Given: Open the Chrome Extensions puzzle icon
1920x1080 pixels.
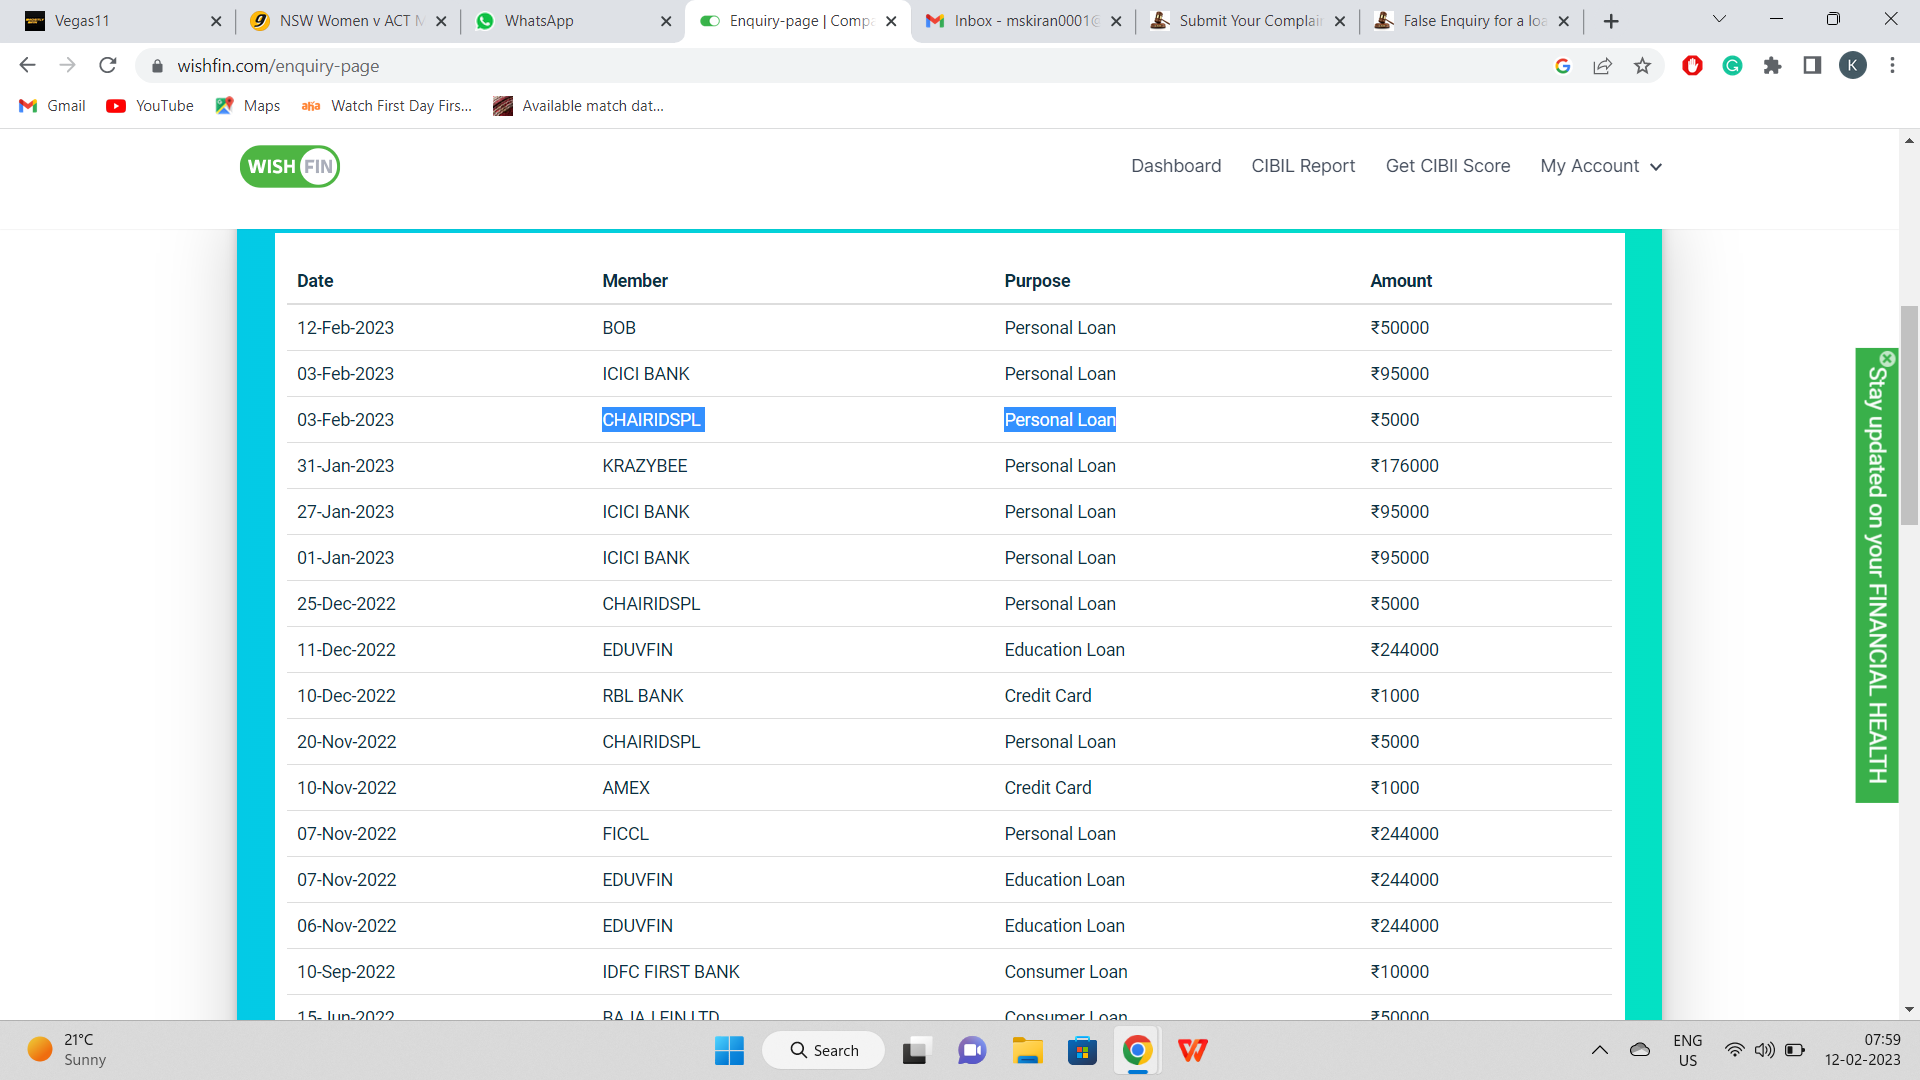Looking at the screenshot, I should tap(1772, 66).
